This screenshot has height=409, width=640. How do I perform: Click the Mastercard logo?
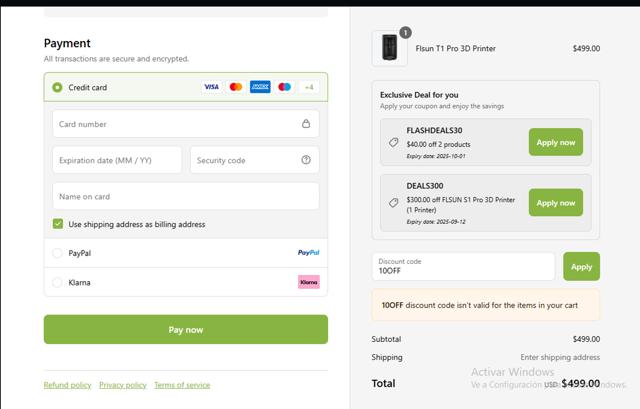tap(236, 87)
